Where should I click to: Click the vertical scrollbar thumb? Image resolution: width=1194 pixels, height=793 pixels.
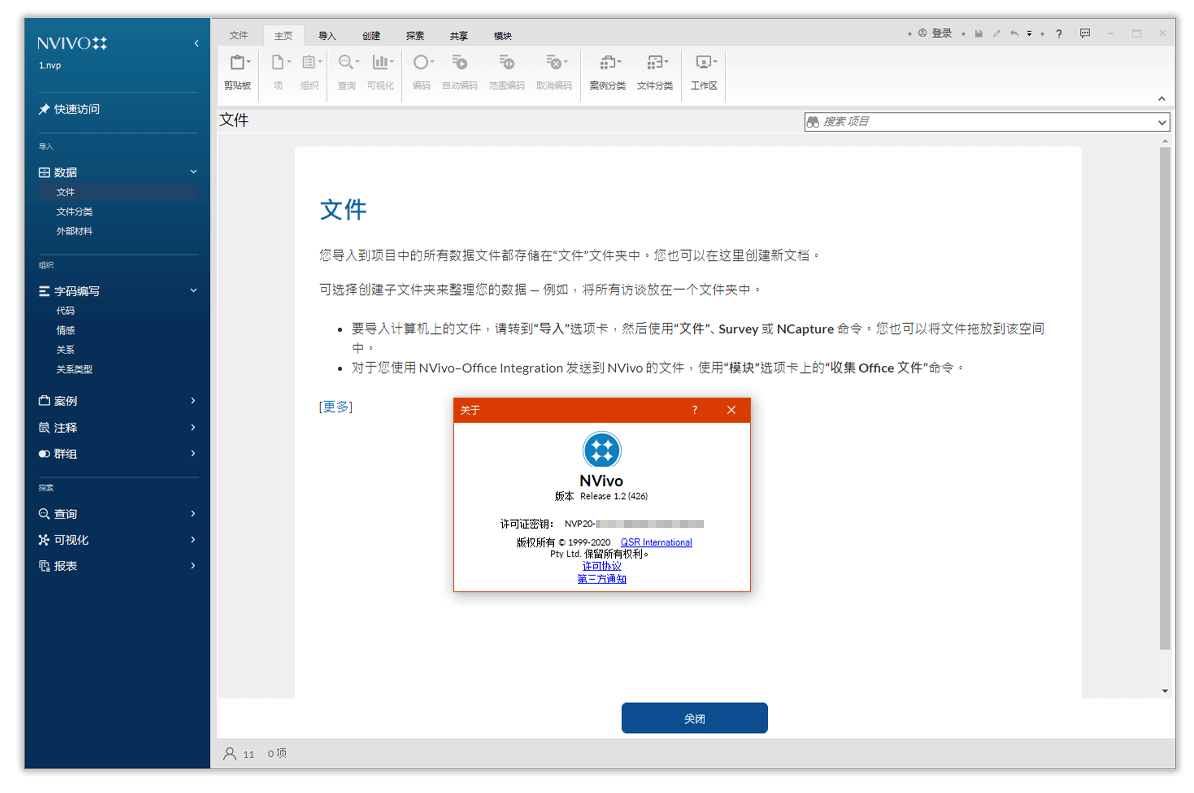click(1164, 398)
